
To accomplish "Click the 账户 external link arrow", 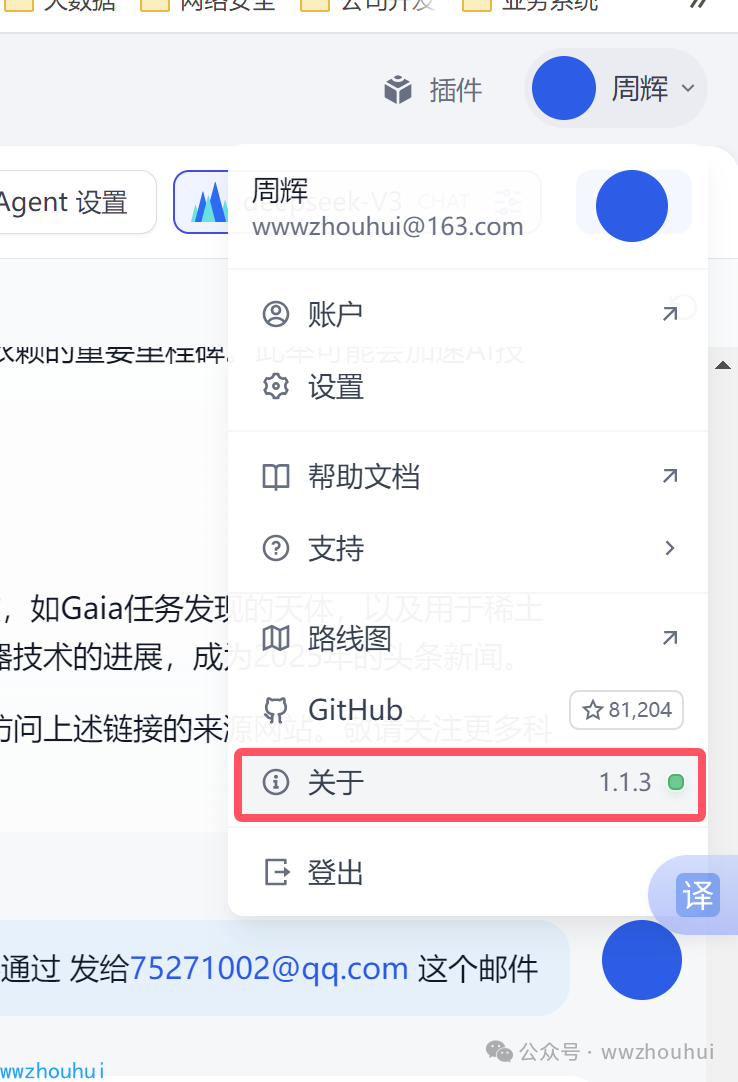I will 670,314.
